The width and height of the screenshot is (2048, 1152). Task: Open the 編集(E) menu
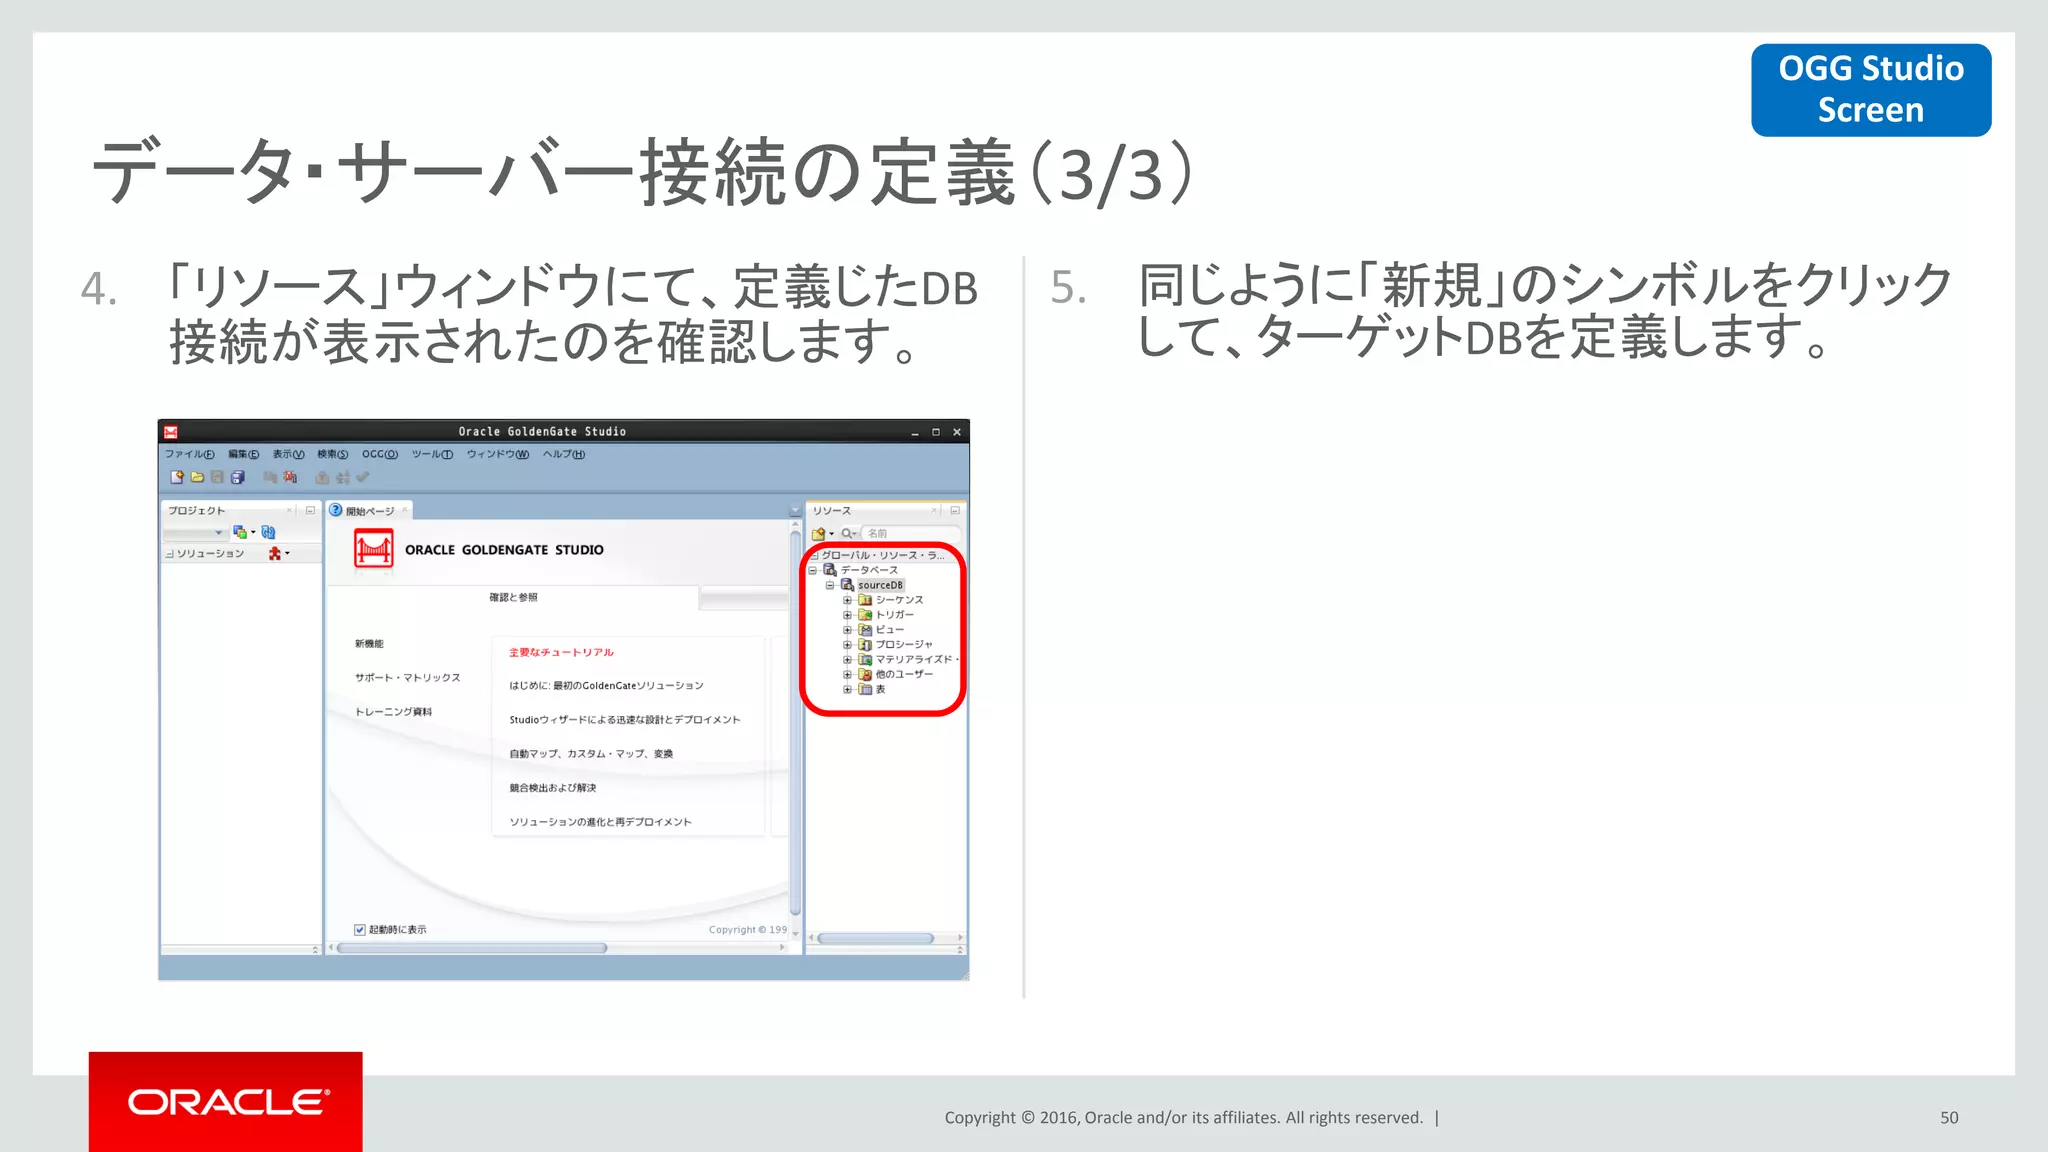click(x=243, y=454)
